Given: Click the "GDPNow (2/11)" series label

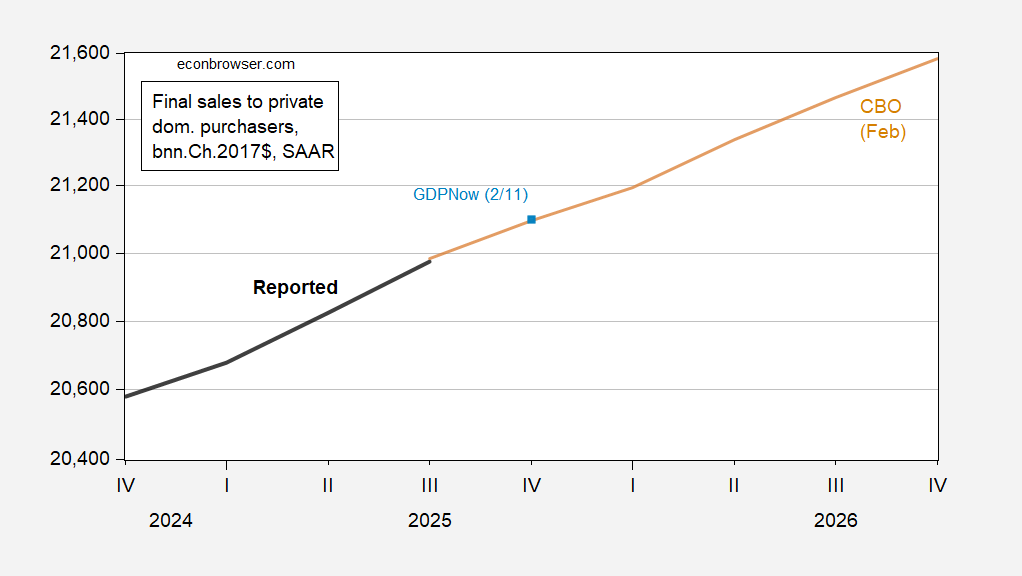Looking at the screenshot, I should (x=470, y=194).
